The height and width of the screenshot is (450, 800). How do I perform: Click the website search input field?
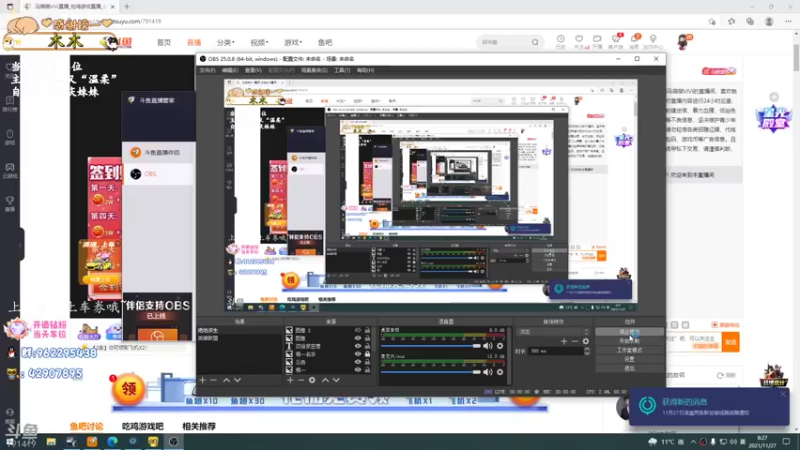pos(503,42)
